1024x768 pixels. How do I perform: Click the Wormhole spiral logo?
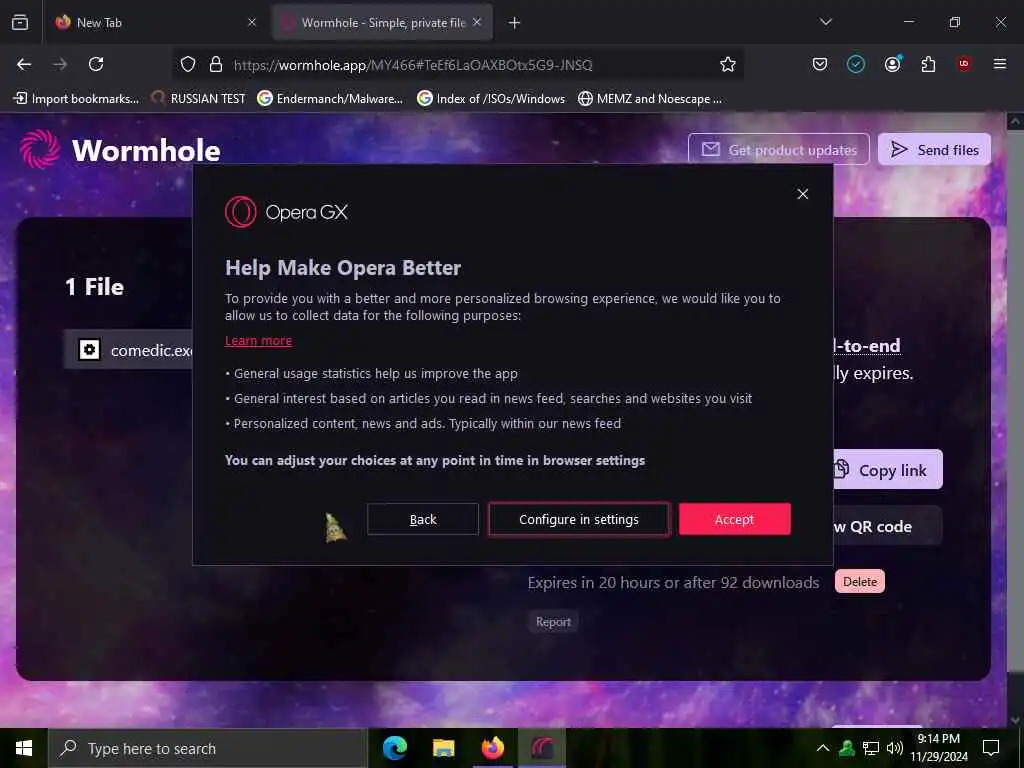pos(40,149)
